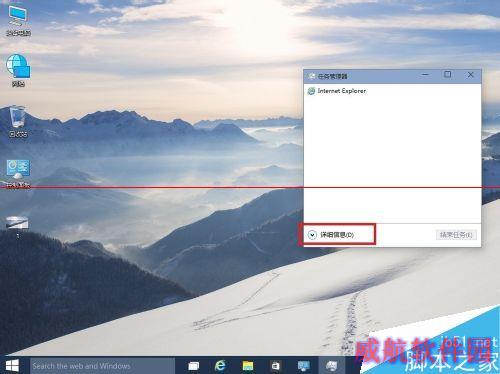
Task: Select the monitor icon on the taskbar
Action: pos(303,366)
